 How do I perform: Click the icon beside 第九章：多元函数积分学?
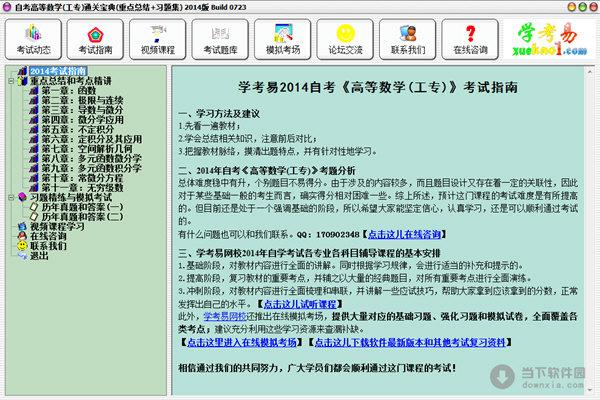[34, 168]
